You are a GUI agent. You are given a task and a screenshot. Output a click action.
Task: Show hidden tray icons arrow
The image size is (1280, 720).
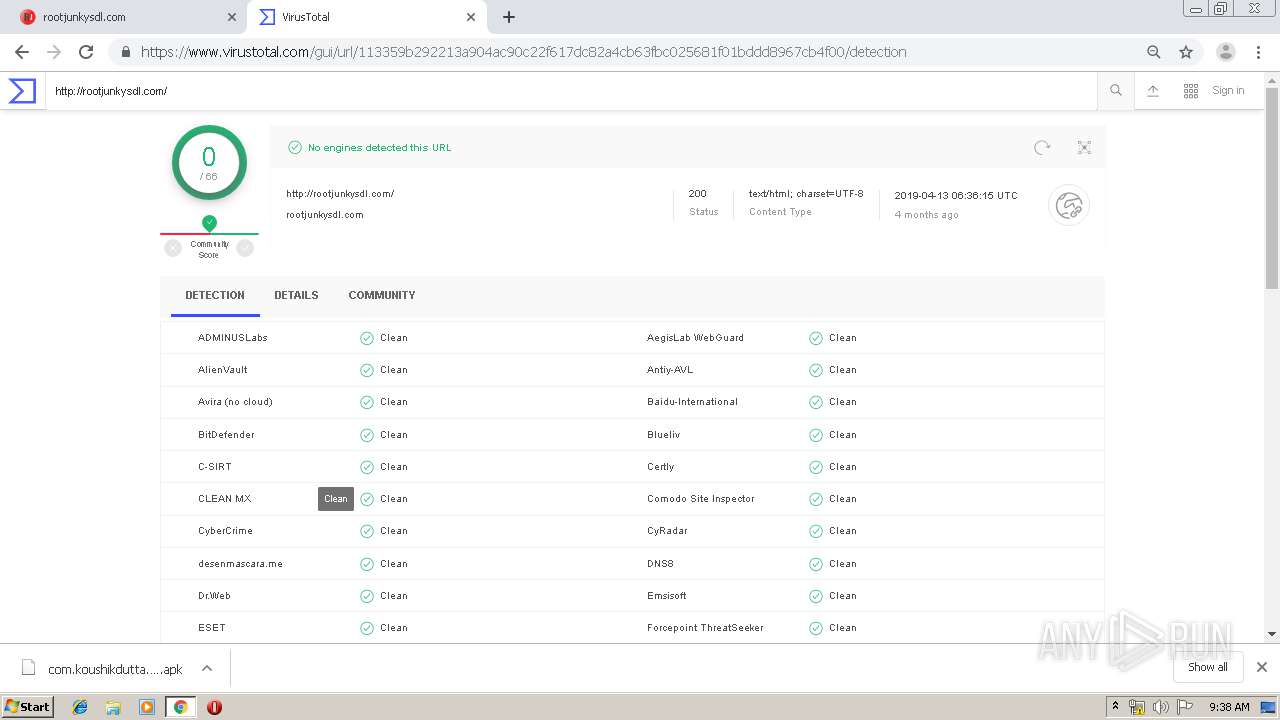coord(1115,707)
